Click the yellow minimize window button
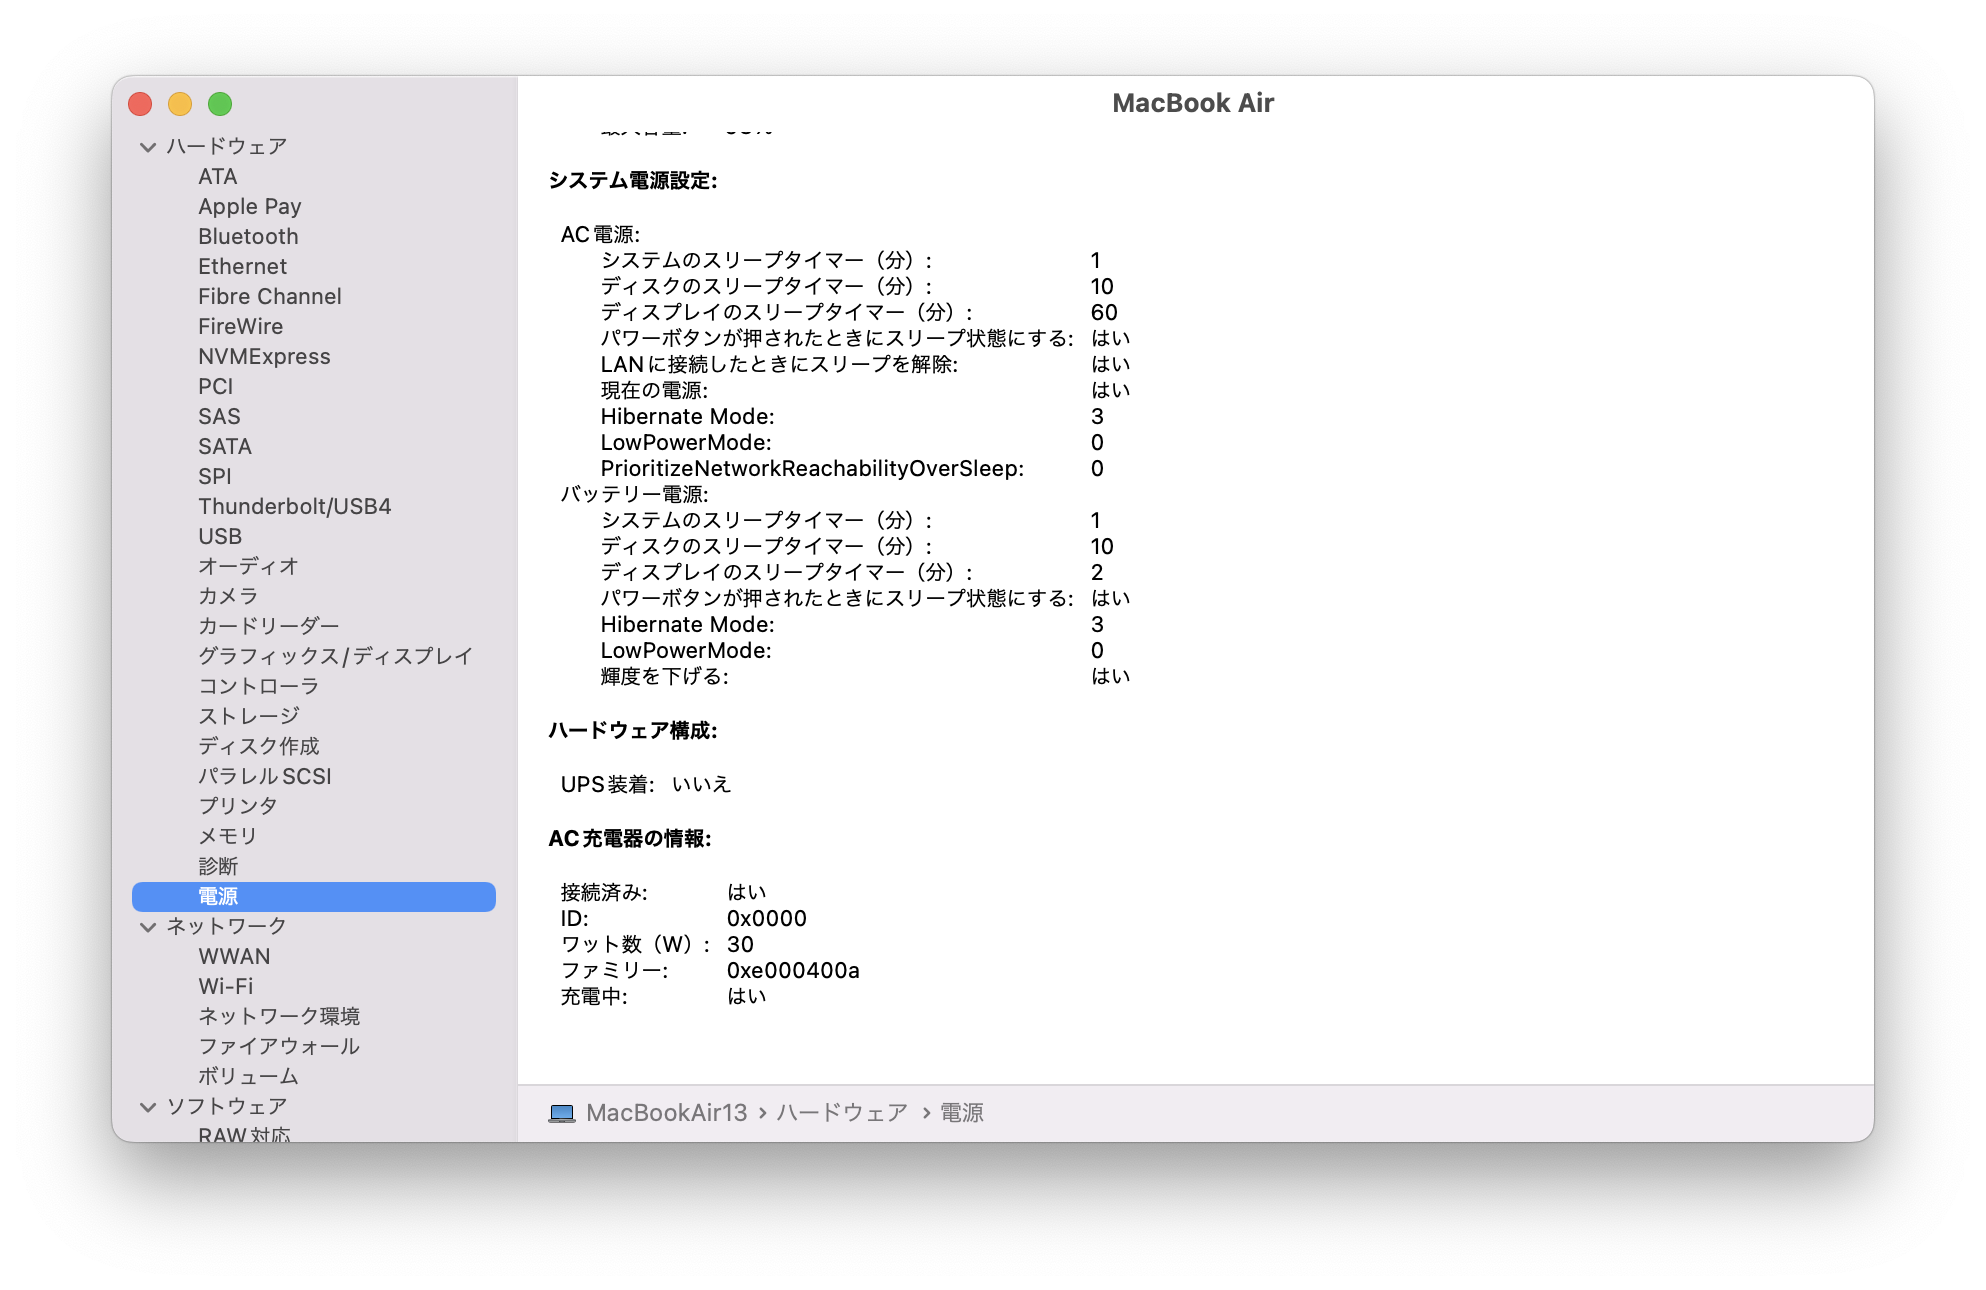The image size is (1986, 1290). pyautogui.click(x=180, y=104)
